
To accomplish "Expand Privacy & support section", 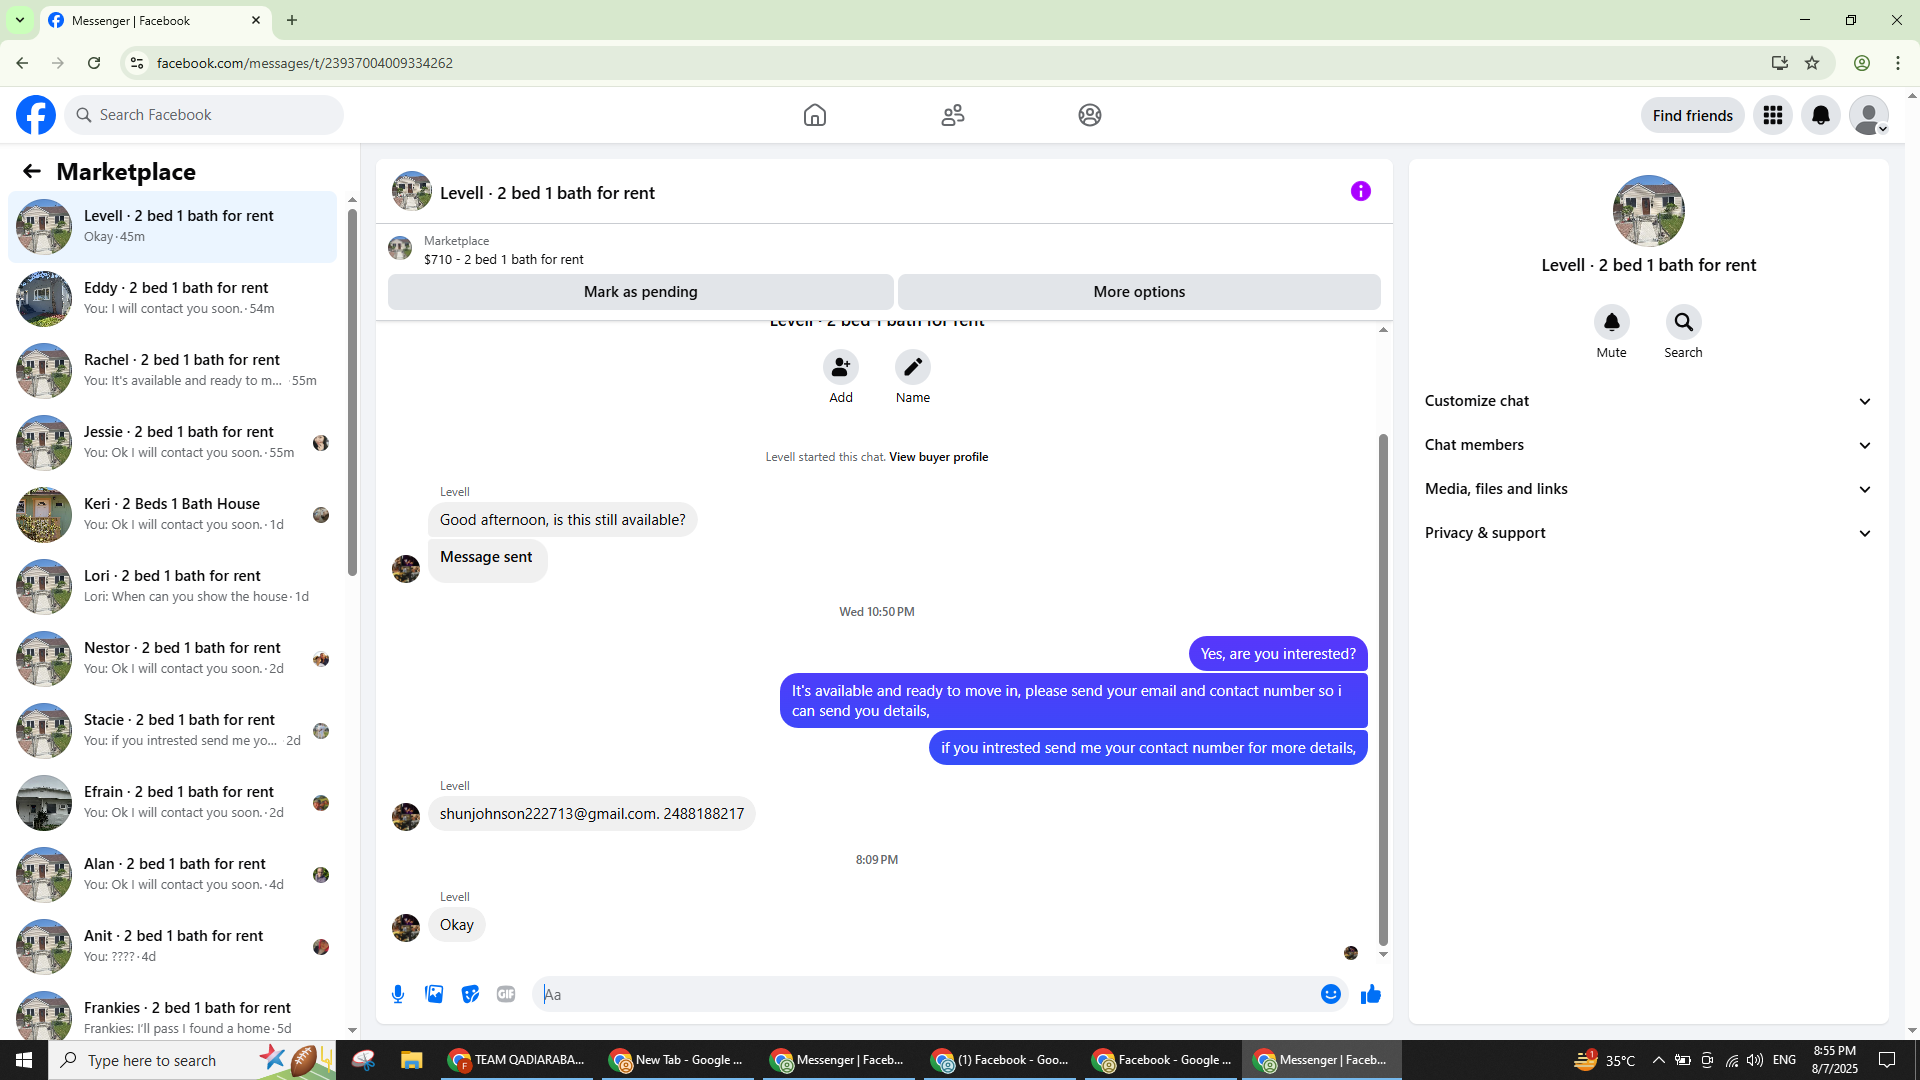I will (1648, 533).
